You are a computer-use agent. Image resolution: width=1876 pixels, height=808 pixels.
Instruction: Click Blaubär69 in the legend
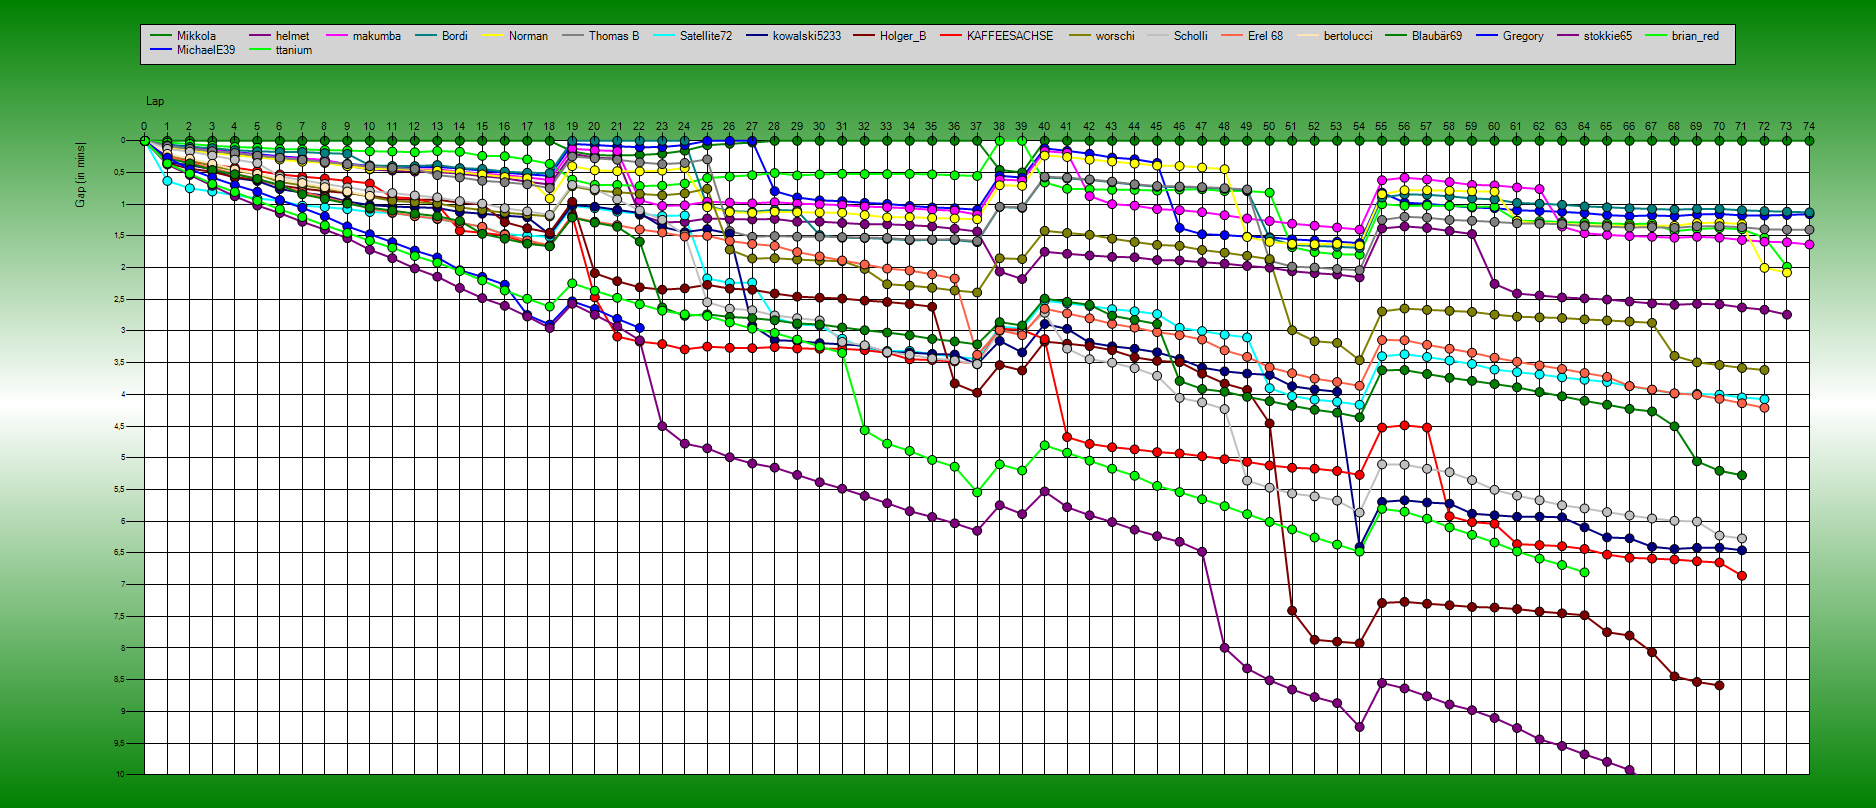coord(1436,36)
